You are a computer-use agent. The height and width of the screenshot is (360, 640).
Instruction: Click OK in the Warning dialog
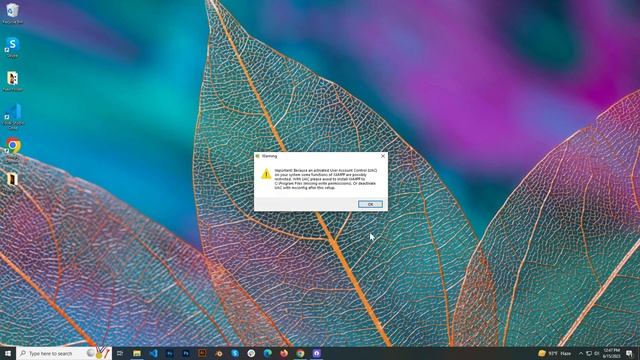coord(370,204)
